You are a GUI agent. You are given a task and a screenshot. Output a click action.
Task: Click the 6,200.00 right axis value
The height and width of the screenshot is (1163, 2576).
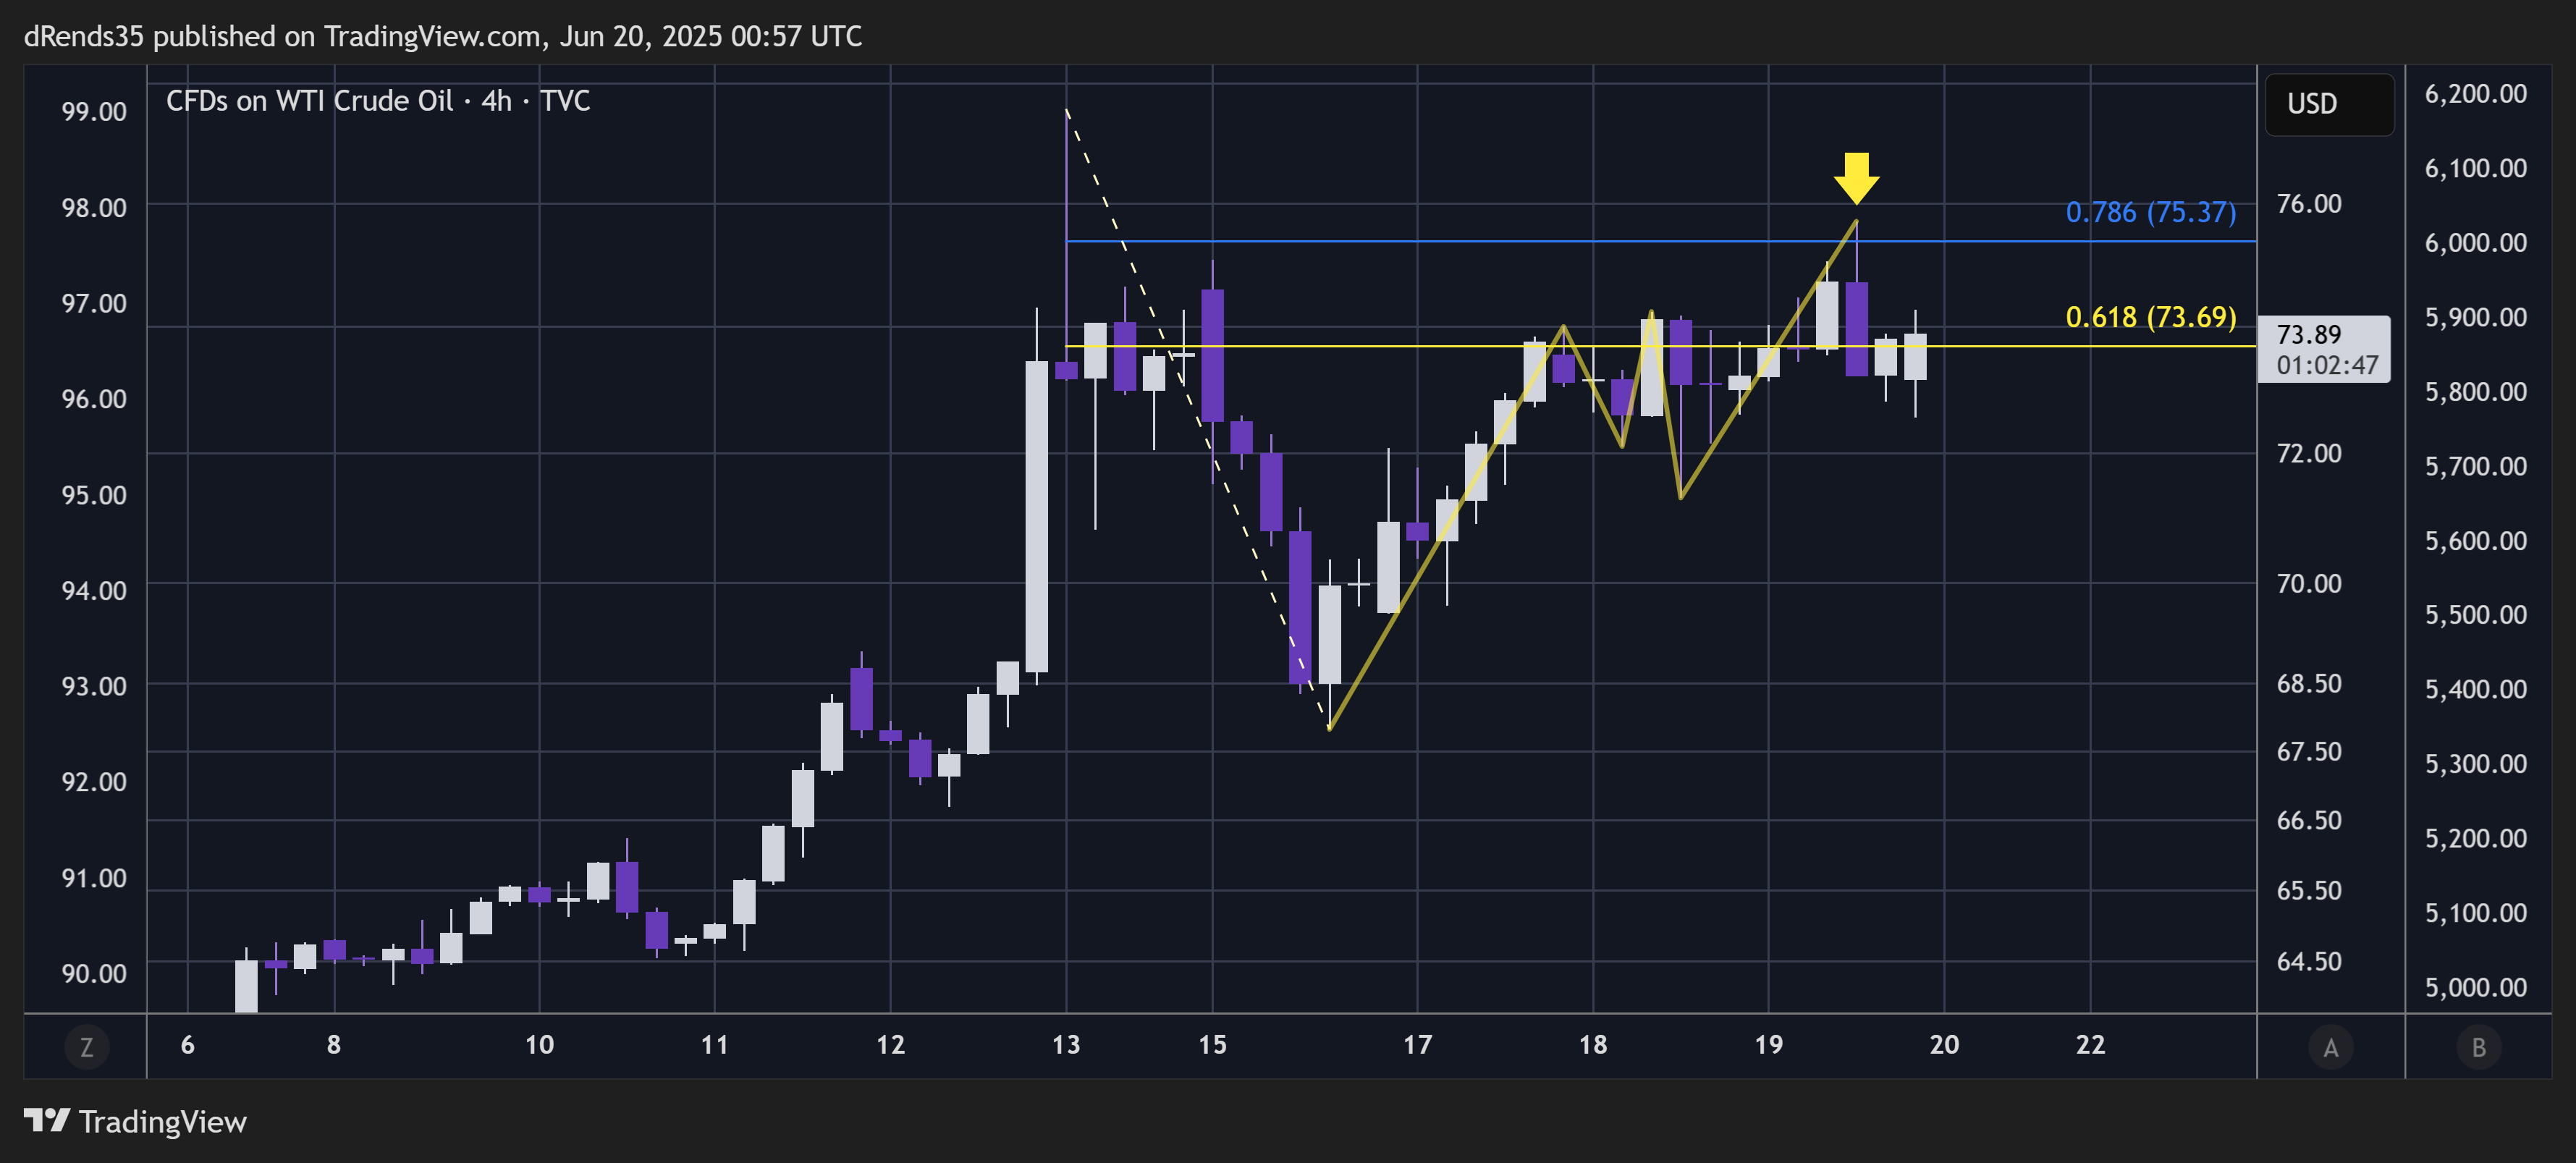pos(2475,94)
